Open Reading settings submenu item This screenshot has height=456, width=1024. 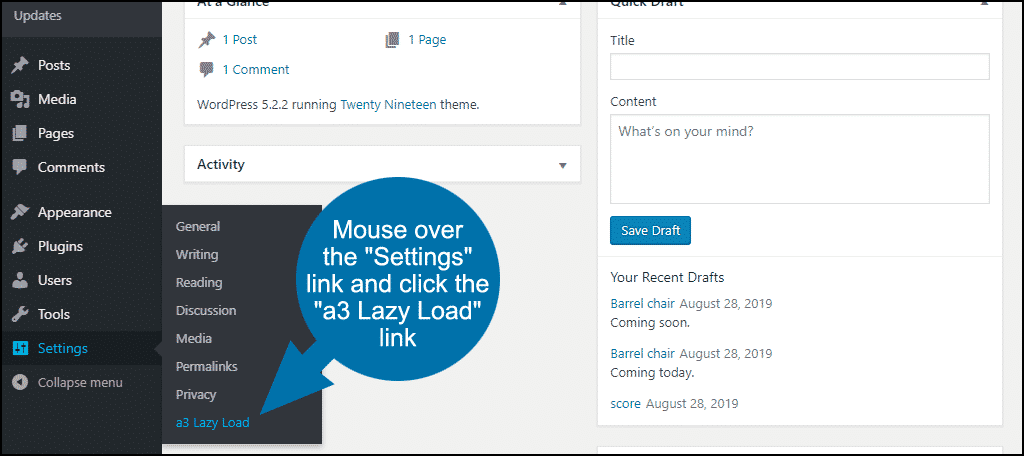tap(199, 283)
